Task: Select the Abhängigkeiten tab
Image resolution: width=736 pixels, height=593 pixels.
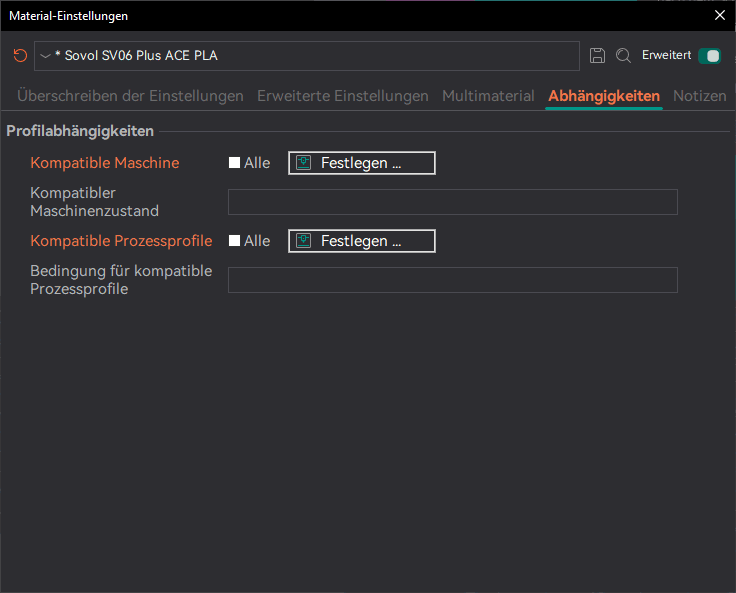Action: 604,96
